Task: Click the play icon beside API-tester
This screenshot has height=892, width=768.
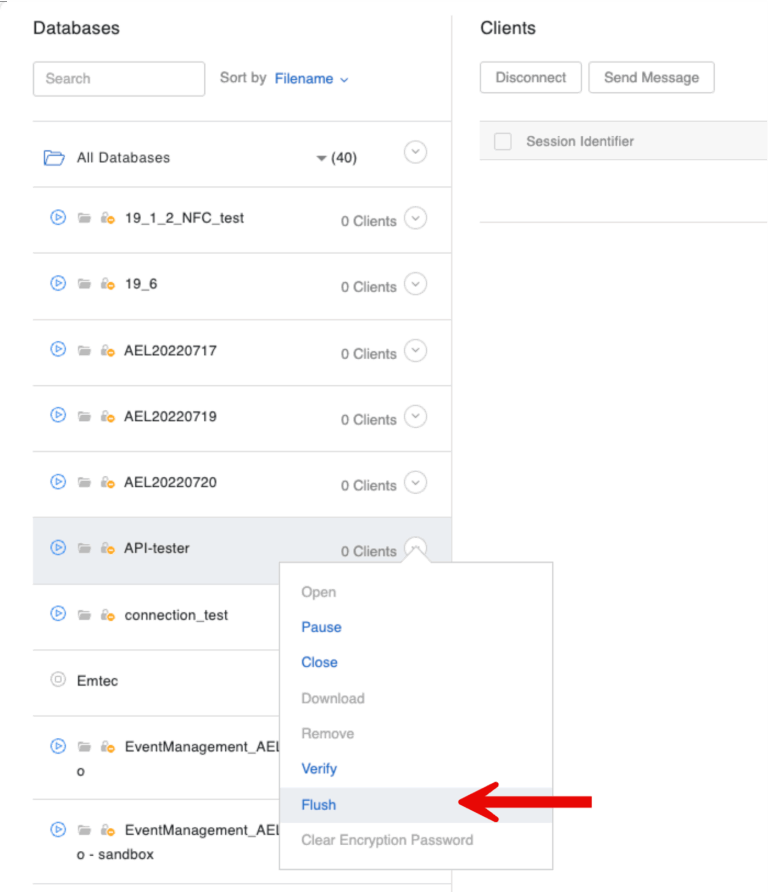Action: (x=58, y=548)
